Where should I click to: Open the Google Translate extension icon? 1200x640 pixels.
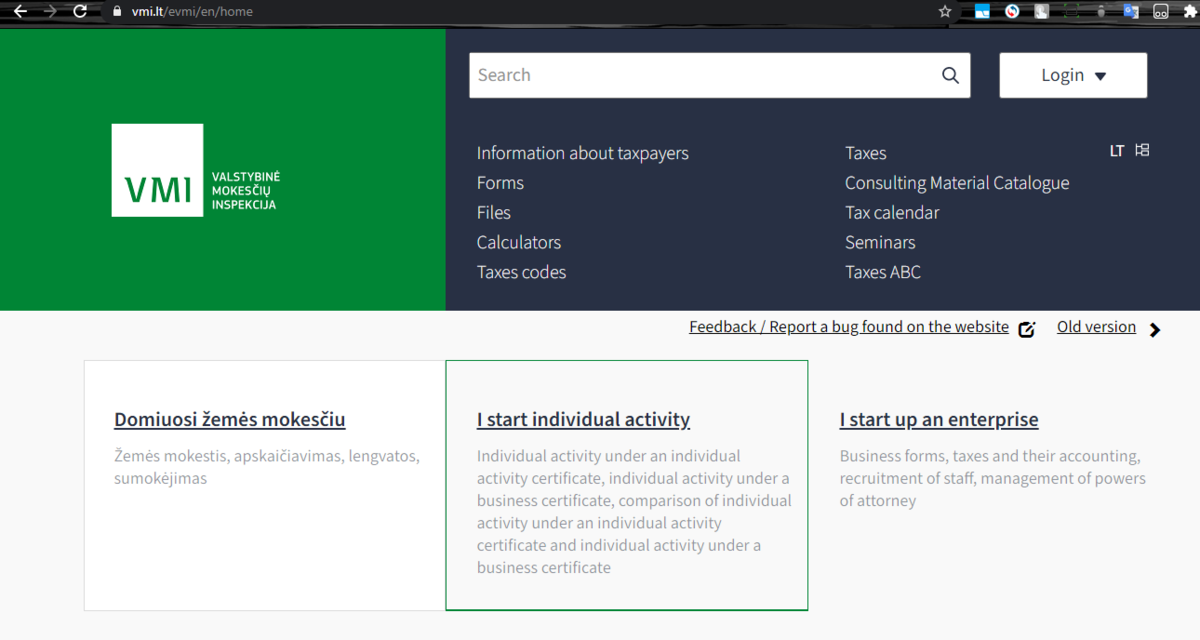[x=1131, y=12]
